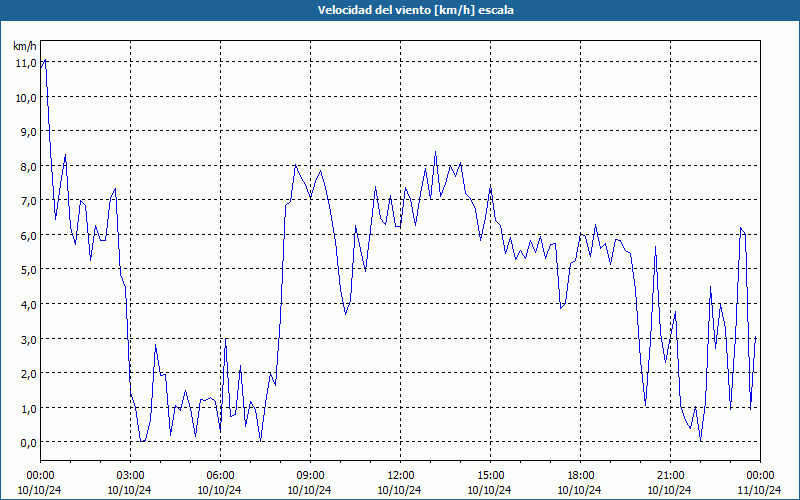800x500 pixels.
Task: Click the '00:00' time label above 11/10/24
Action: (760, 476)
